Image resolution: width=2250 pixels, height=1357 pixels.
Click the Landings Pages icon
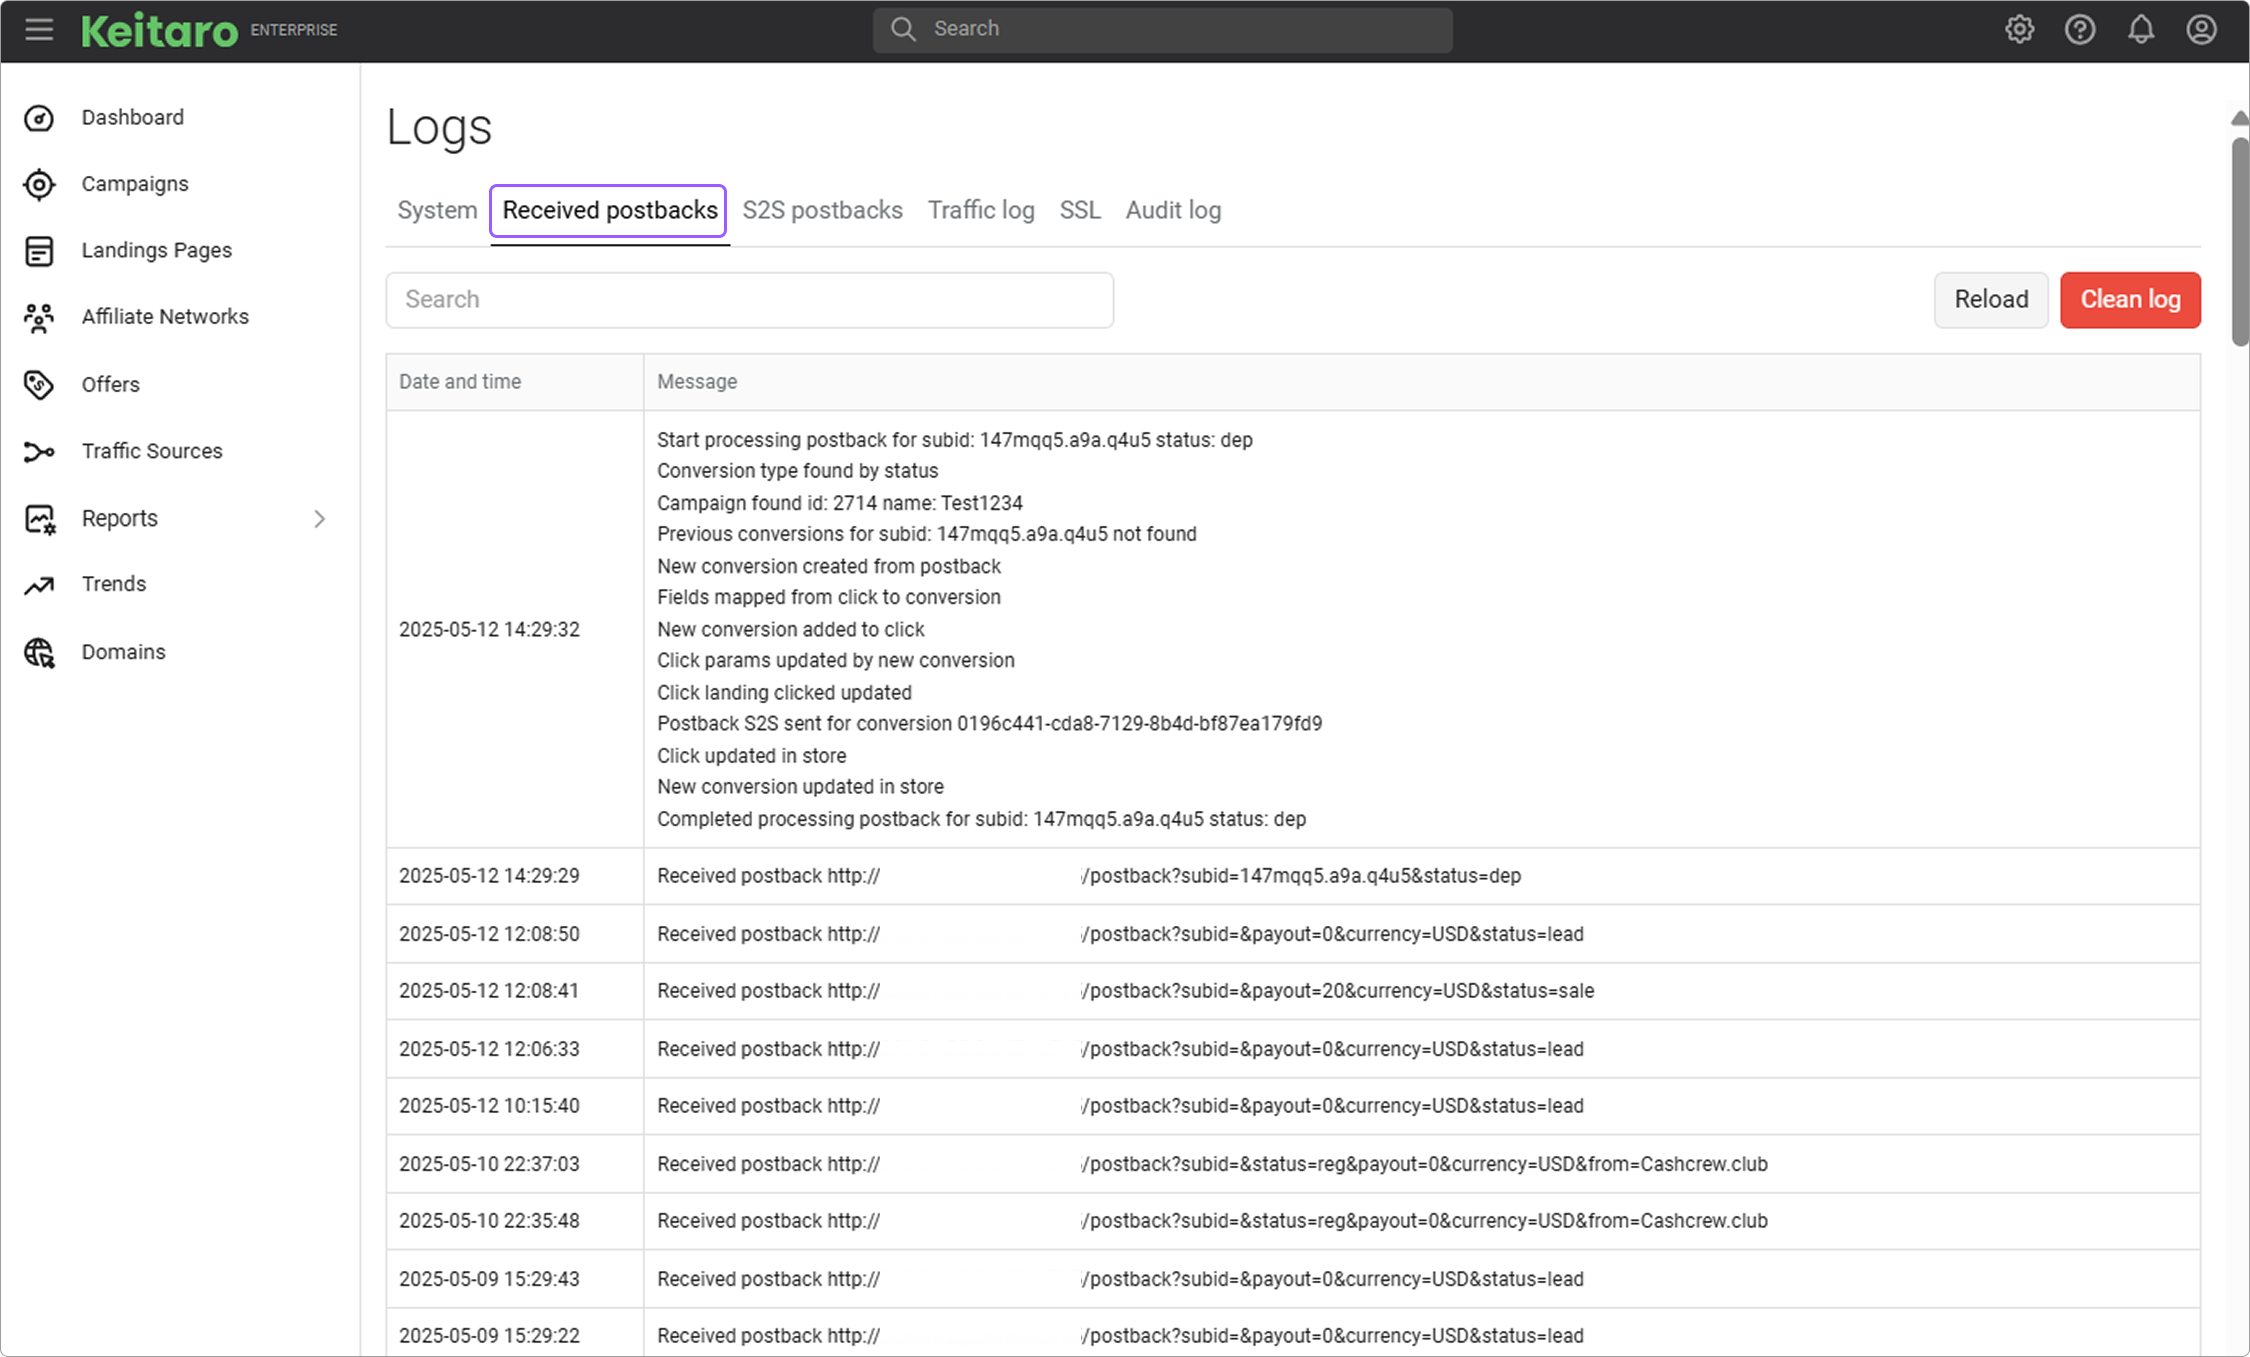(39, 251)
